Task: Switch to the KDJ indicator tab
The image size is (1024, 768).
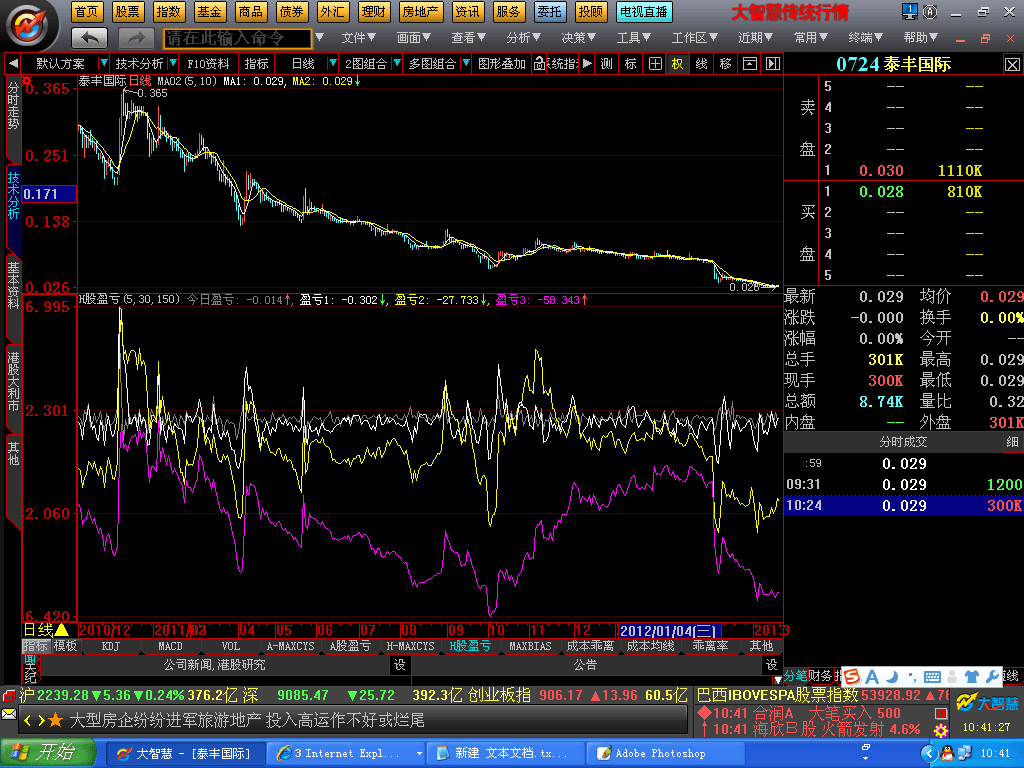Action: tap(110, 646)
